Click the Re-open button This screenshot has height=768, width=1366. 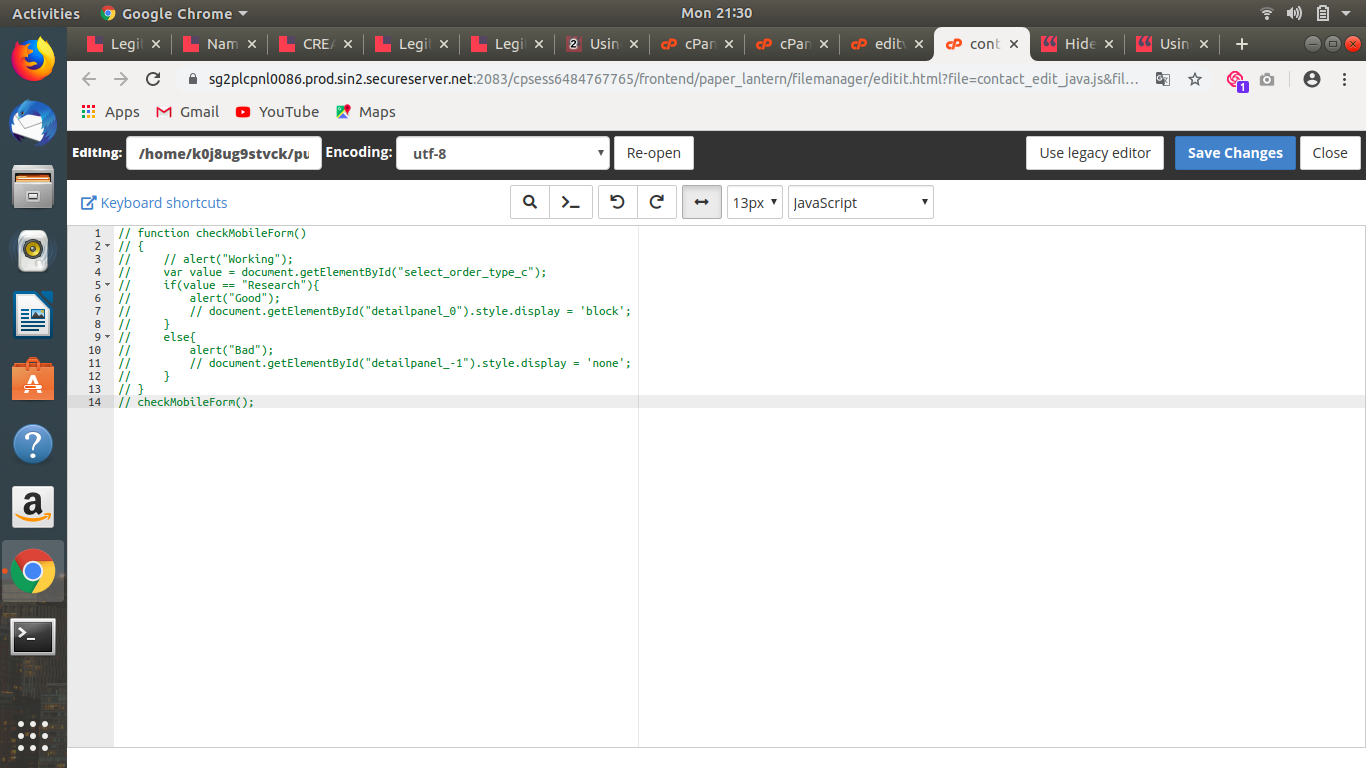click(653, 153)
